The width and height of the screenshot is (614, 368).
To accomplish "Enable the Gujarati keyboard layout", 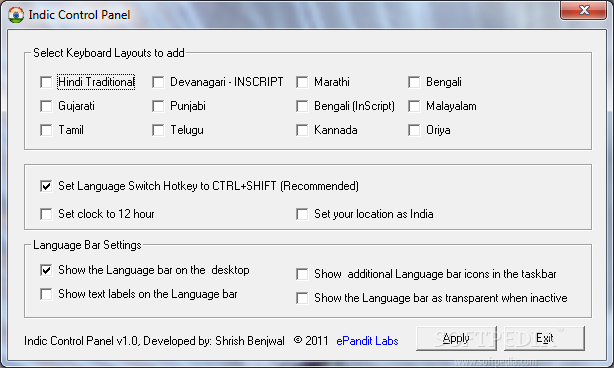I will click(x=46, y=106).
